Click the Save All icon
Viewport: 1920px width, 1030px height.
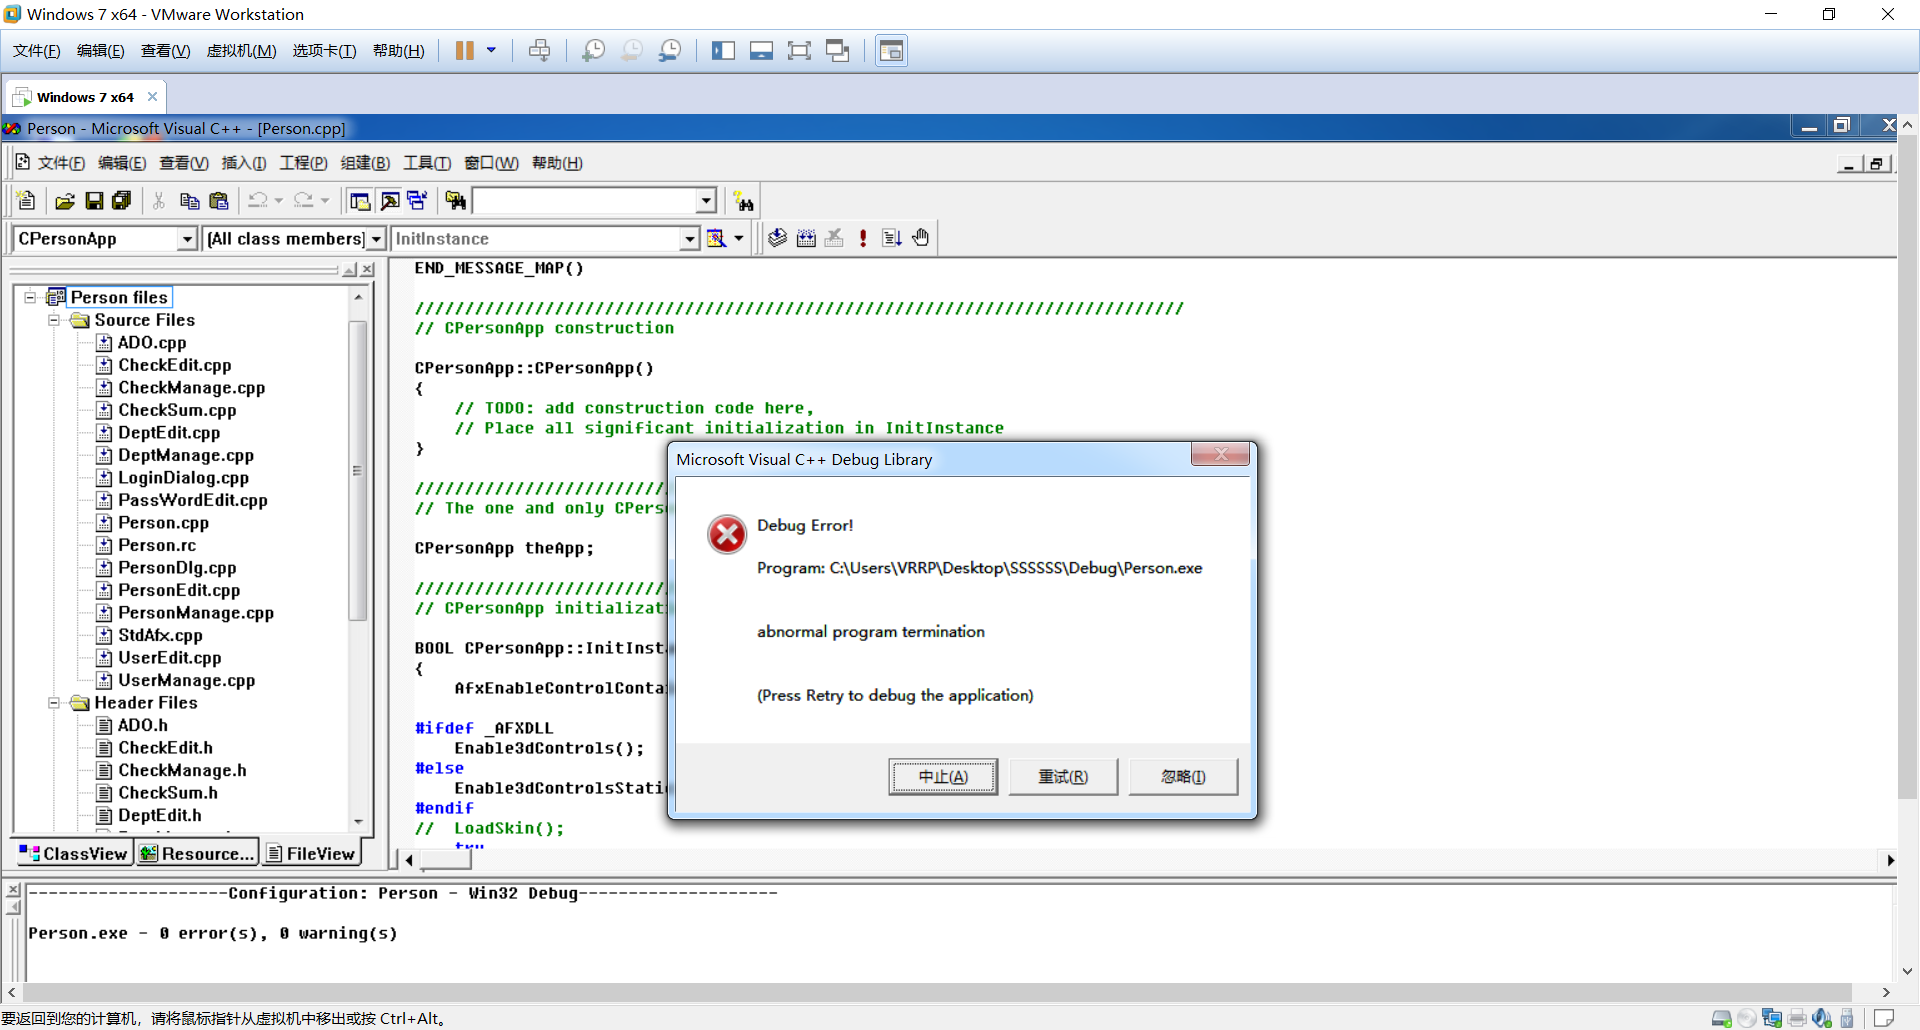pyautogui.click(x=122, y=201)
